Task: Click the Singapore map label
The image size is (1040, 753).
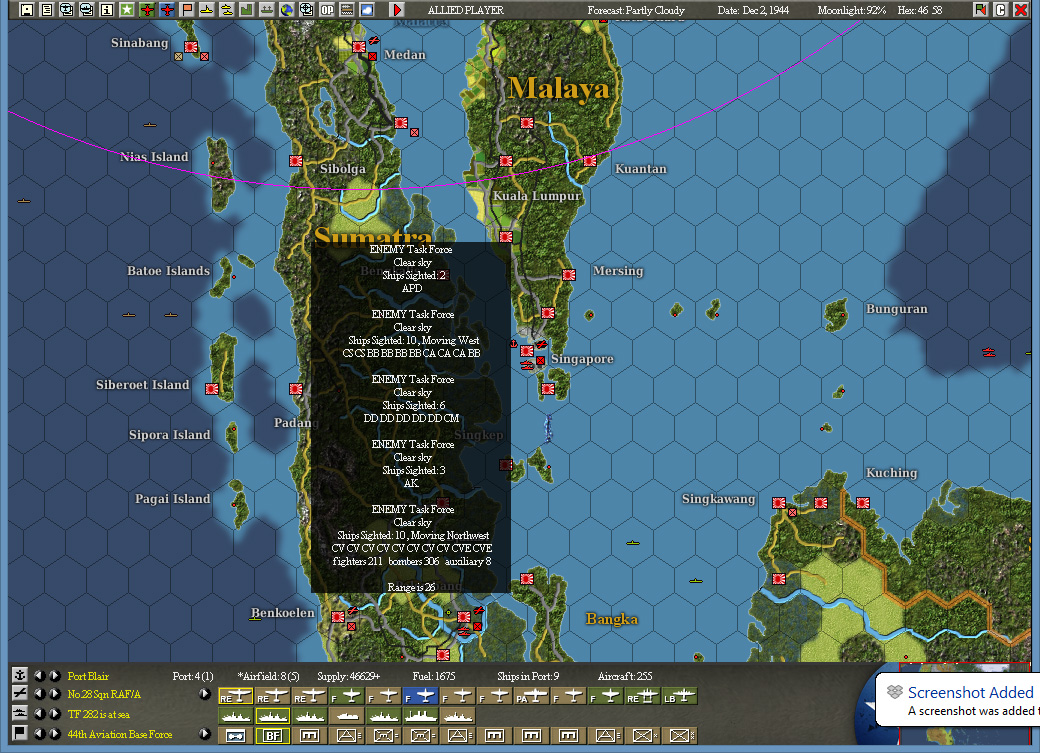Action: [582, 359]
